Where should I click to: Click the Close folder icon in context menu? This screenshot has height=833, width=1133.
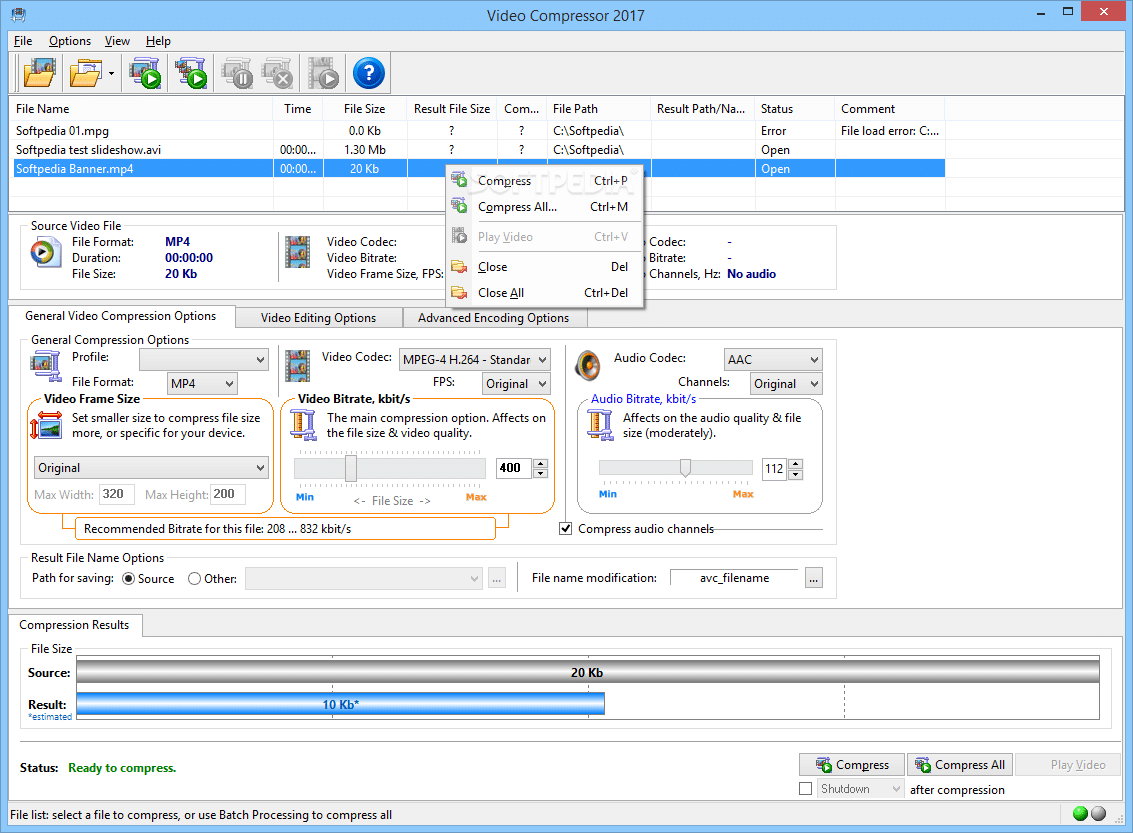pyautogui.click(x=459, y=267)
